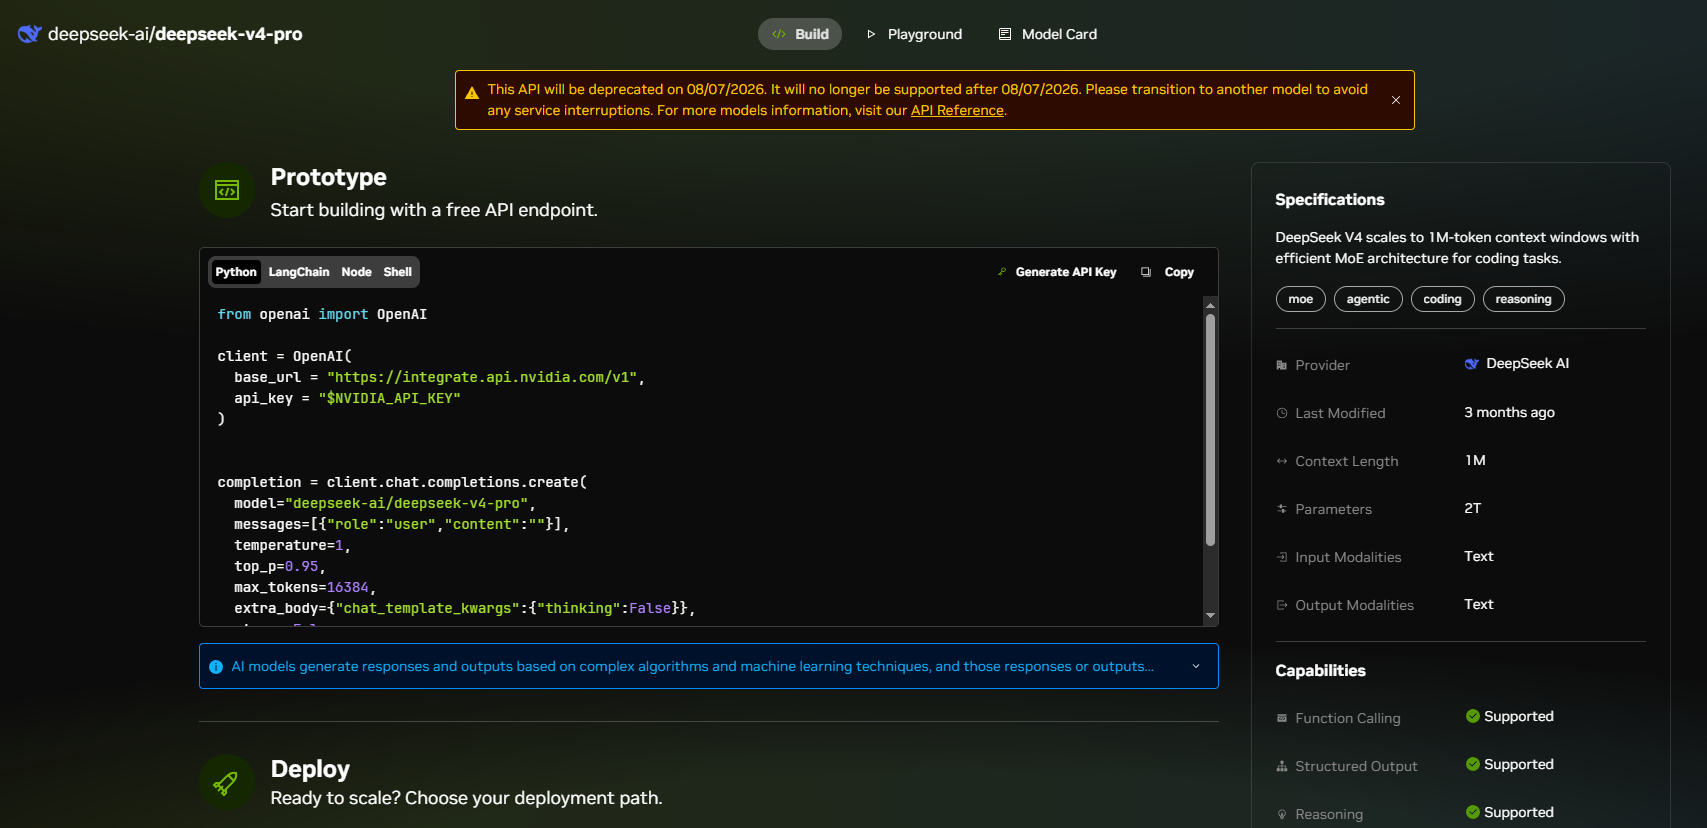Click the green check beside Function Calling

(1473, 716)
